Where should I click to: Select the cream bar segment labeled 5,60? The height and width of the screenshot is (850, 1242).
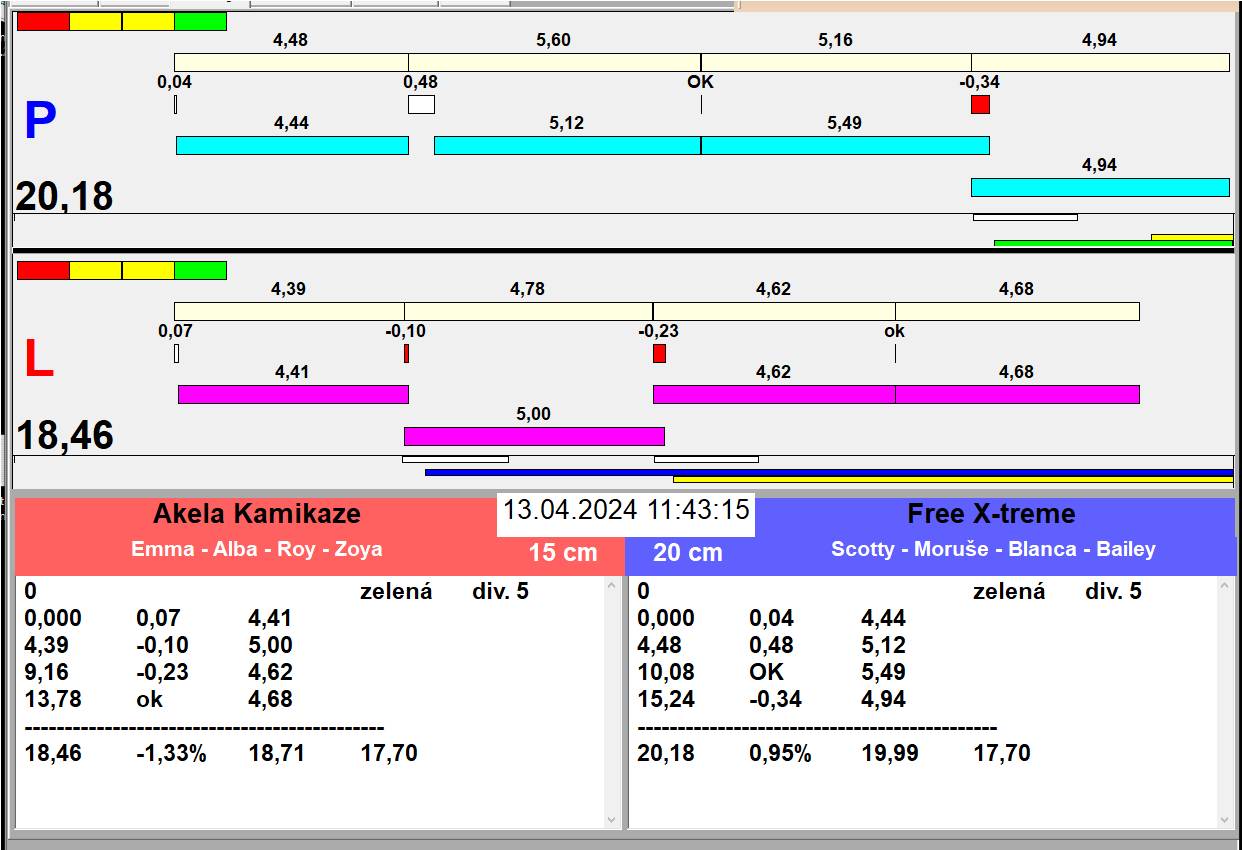[x=554, y=62]
